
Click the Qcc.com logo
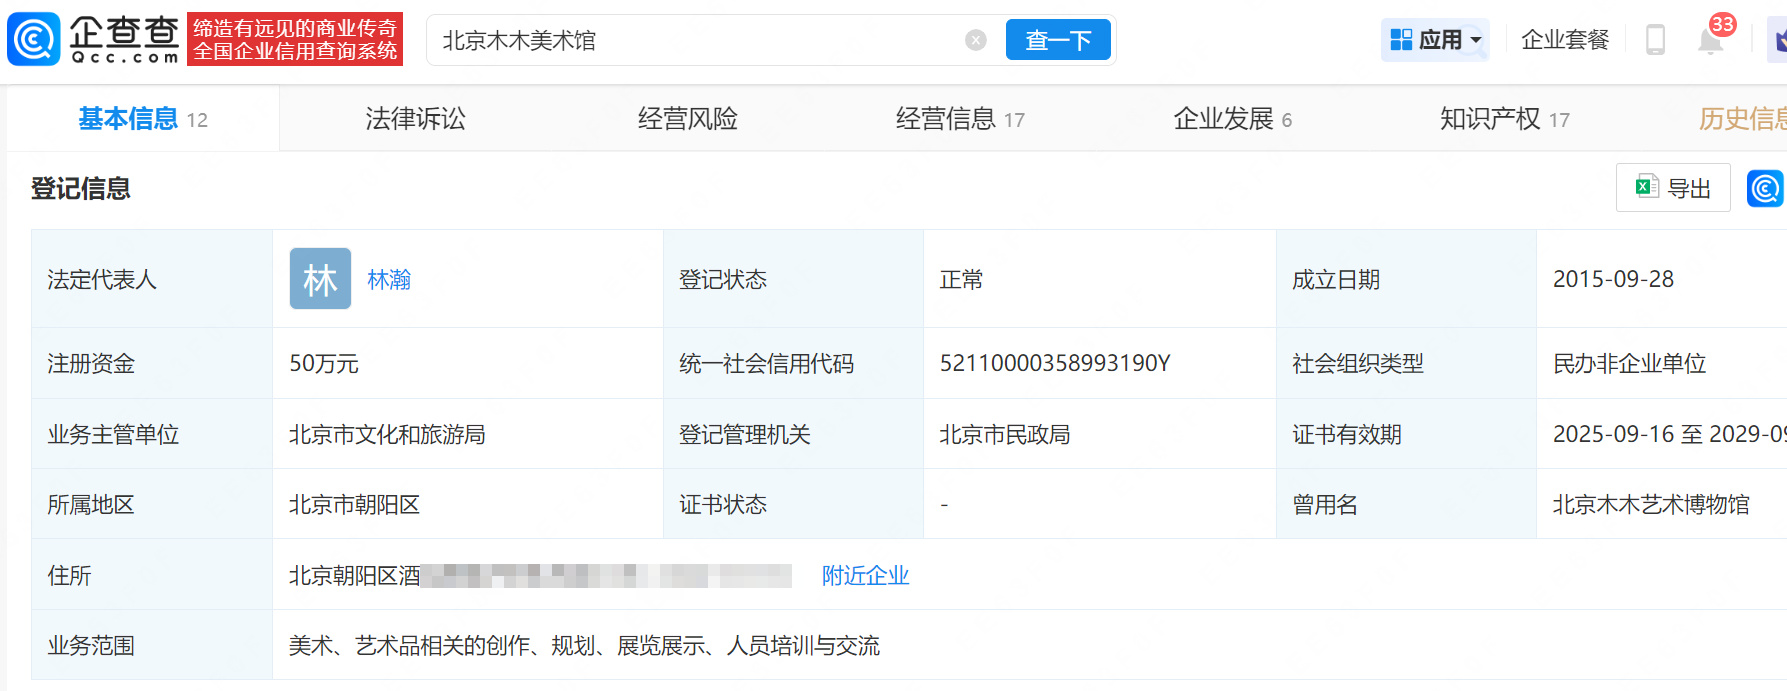tap(94, 39)
